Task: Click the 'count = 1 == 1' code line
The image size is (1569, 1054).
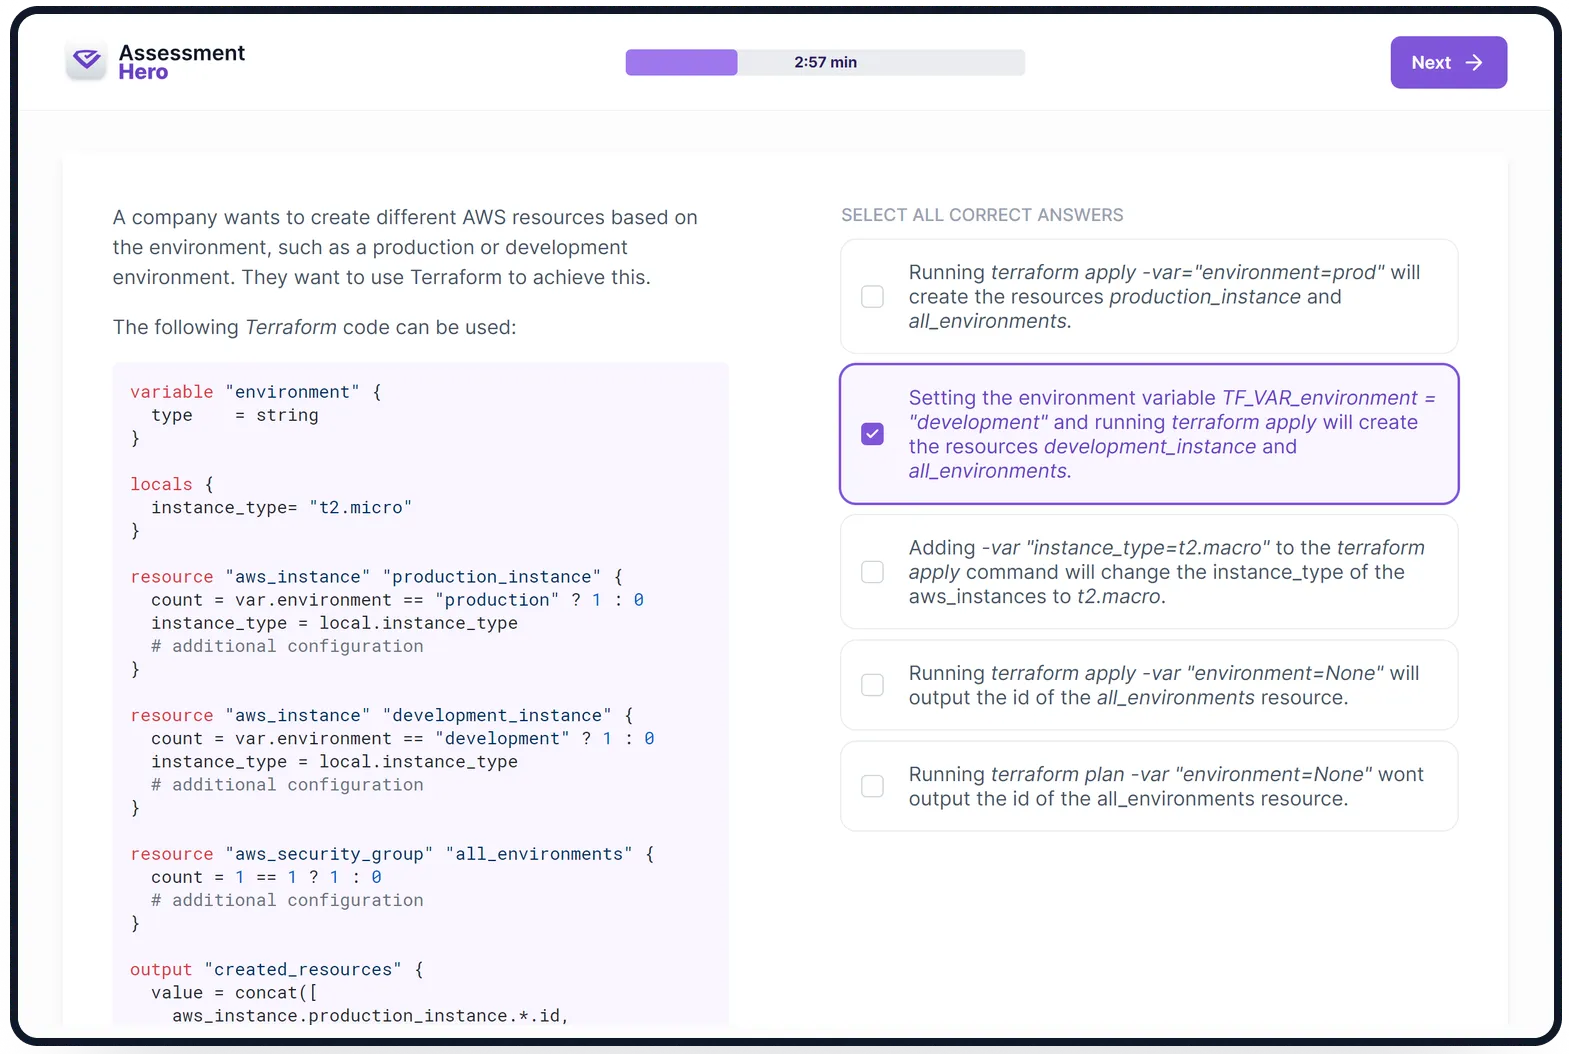Action: 266,877
